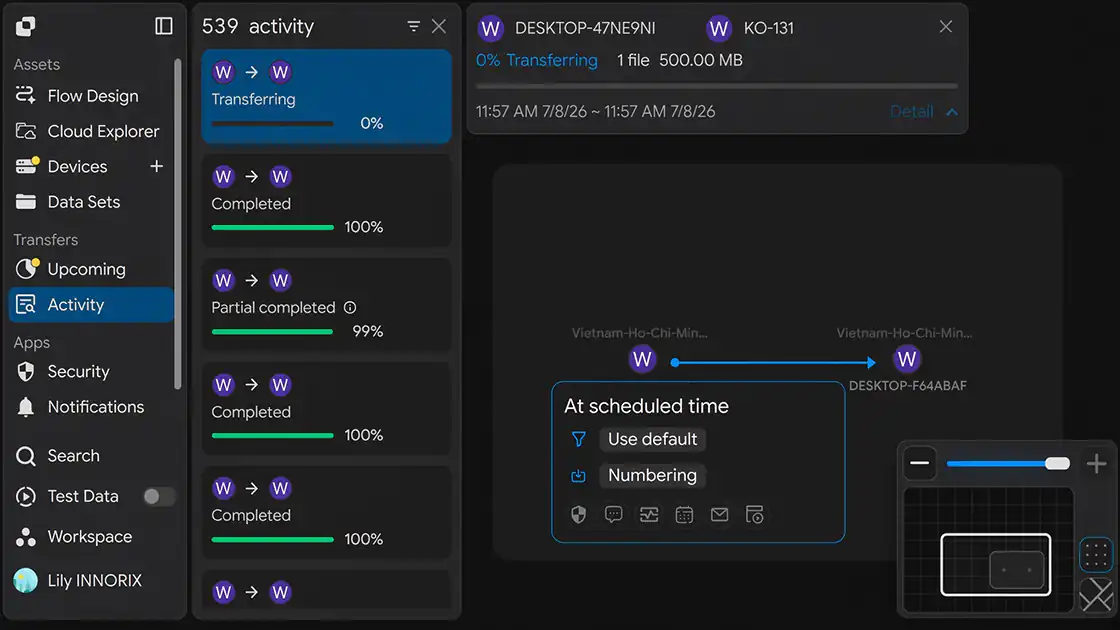Collapse the sidebar panel toggle icon
Viewport: 1120px width, 630px height.
164,26
